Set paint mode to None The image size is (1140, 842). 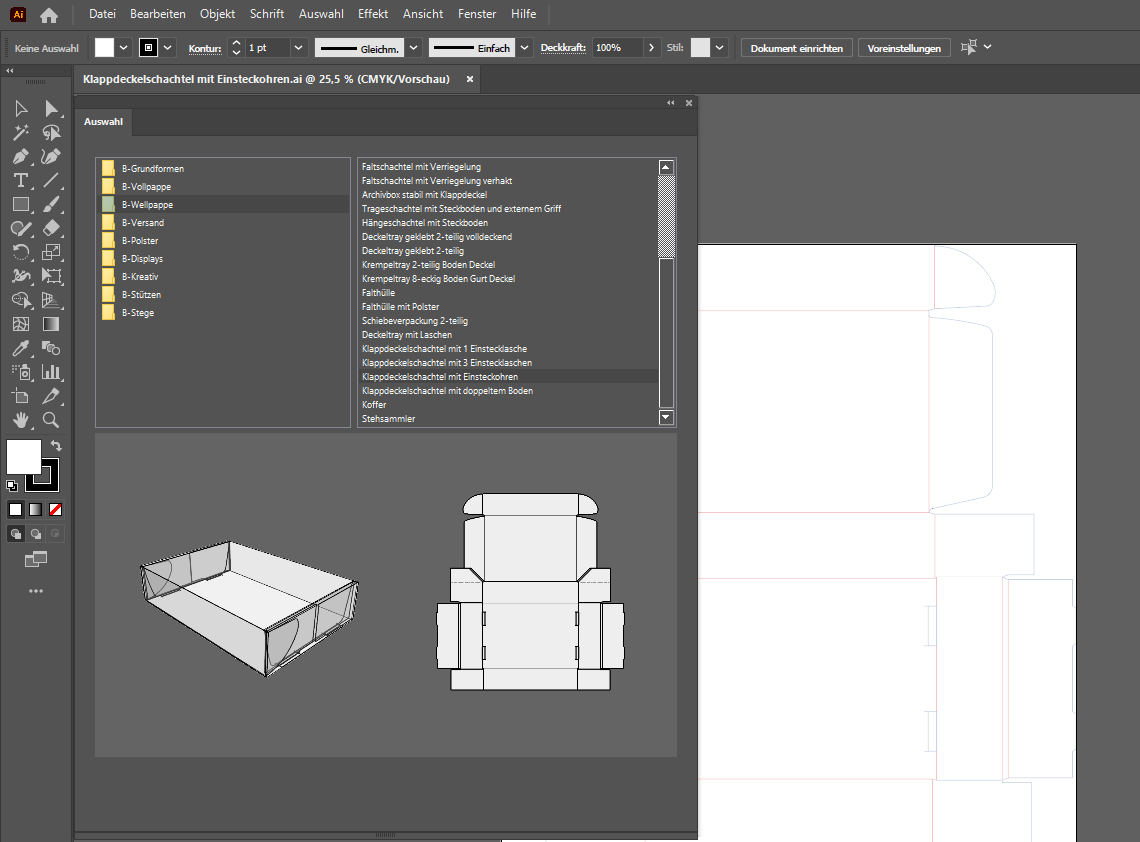coord(56,509)
